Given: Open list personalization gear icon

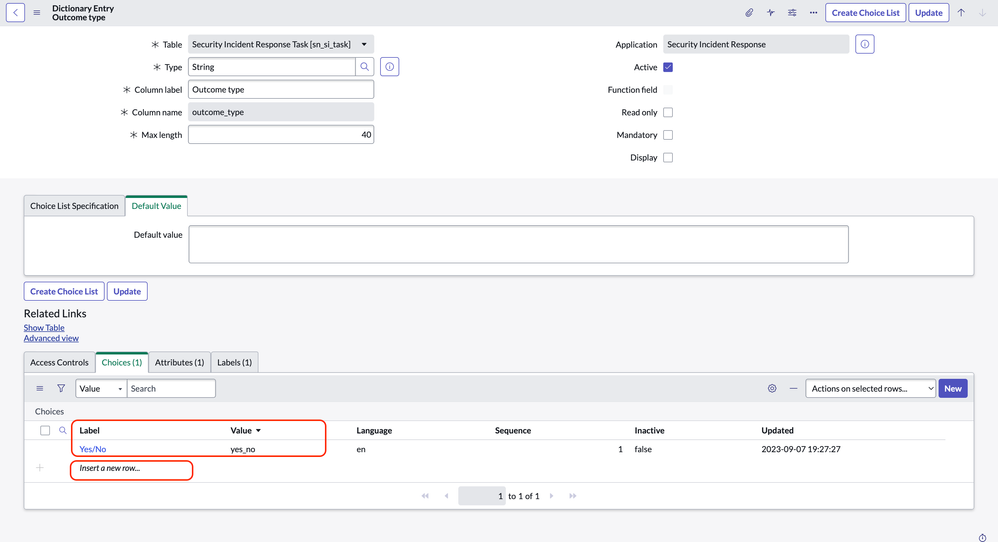Looking at the screenshot, I should coord(772,389).
